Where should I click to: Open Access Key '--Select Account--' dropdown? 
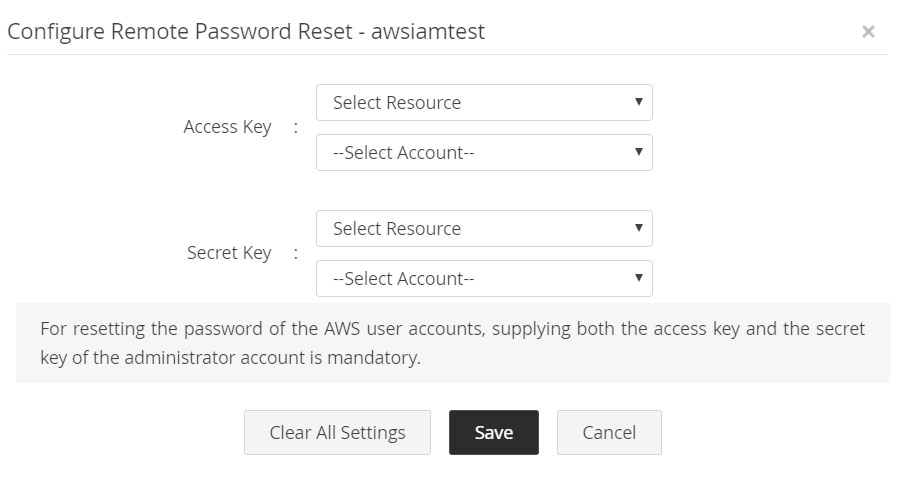[484, 153]
